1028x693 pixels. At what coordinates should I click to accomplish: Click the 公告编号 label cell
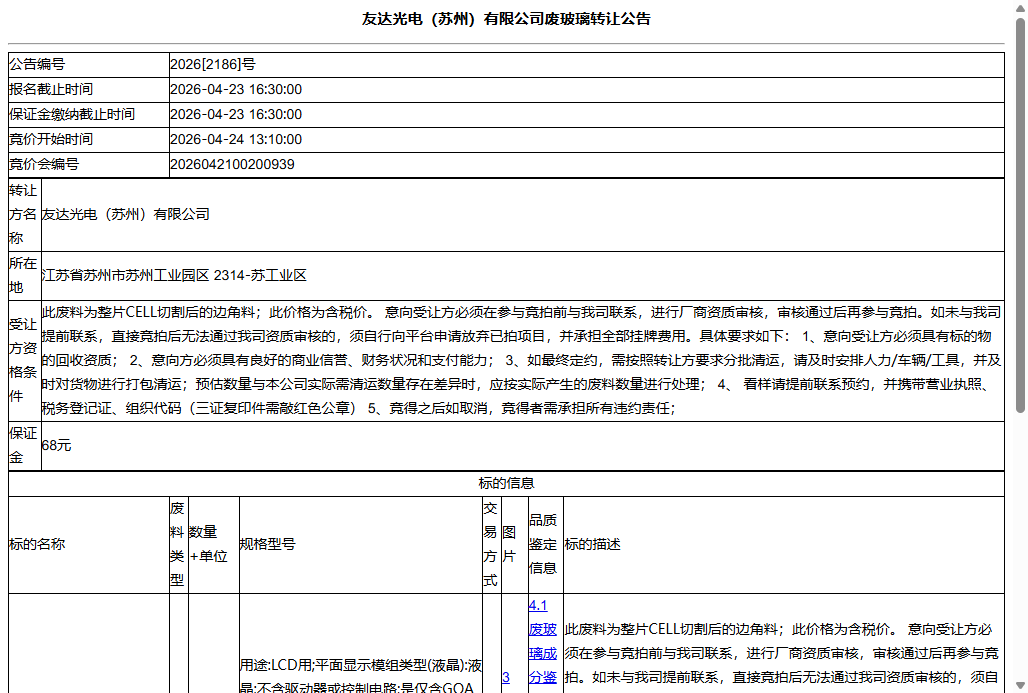point(89,64)
